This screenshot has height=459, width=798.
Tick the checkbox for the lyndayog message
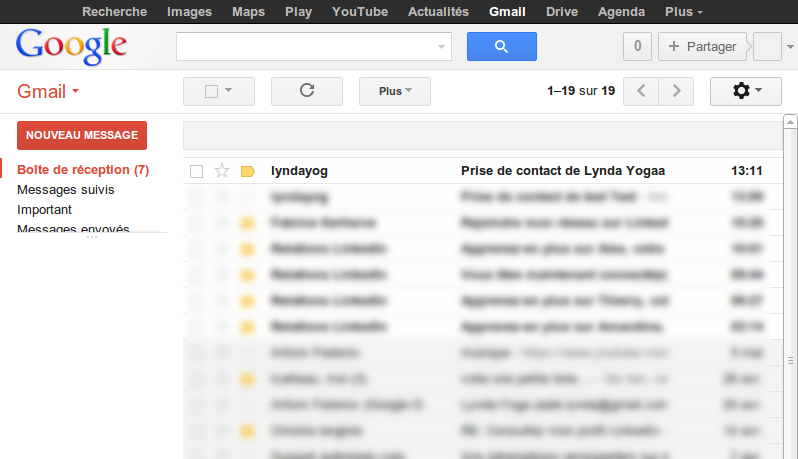(x=196, y=171)
